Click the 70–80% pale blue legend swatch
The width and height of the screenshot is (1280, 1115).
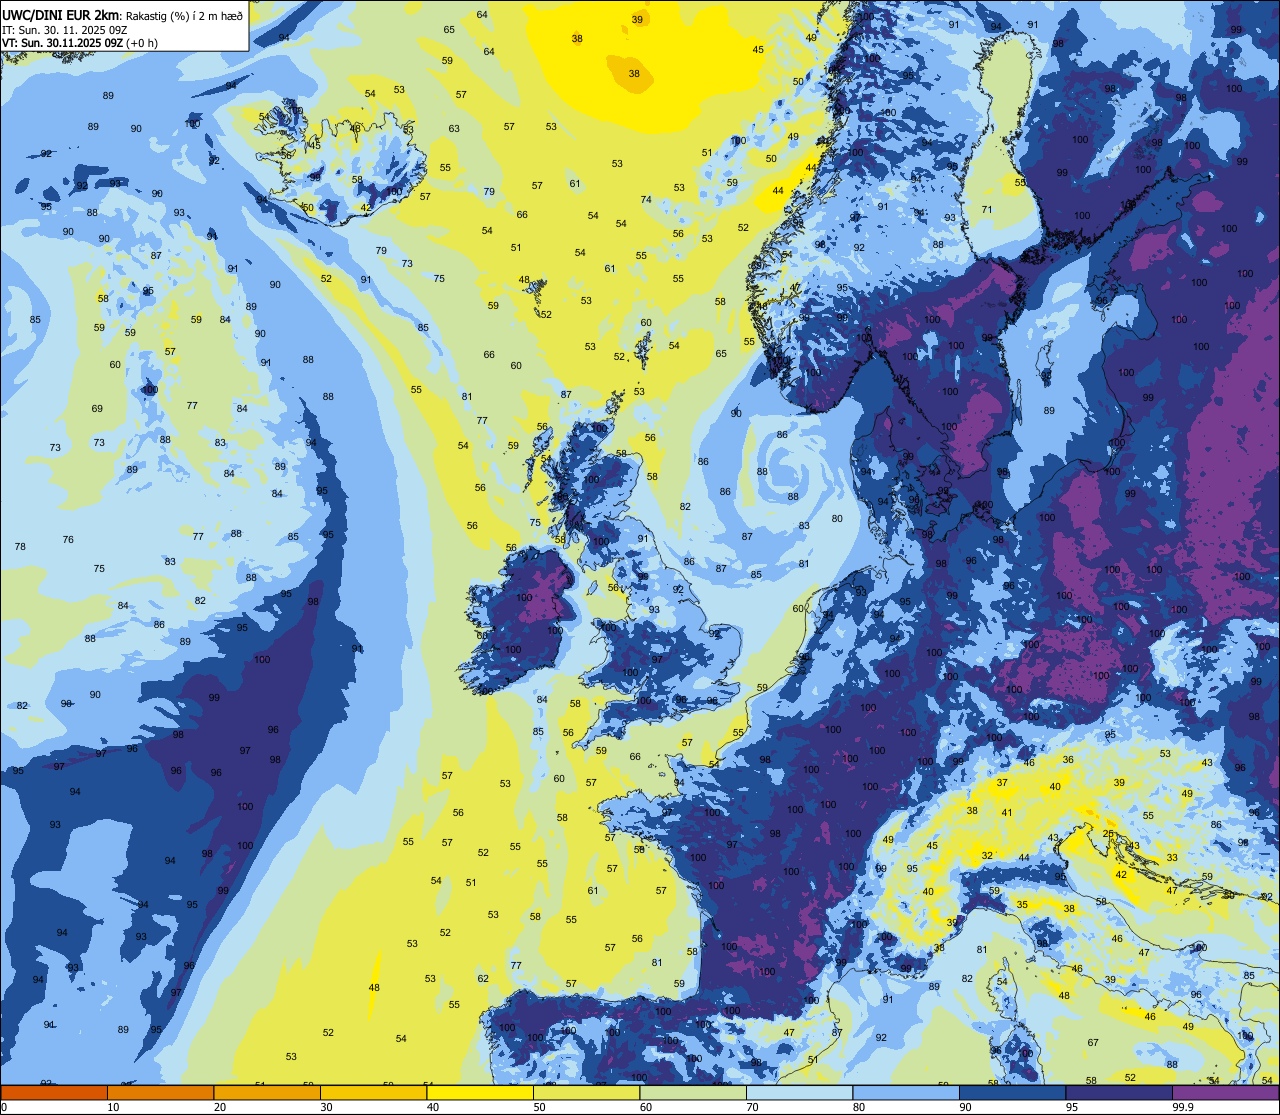tap(800, 1093)
